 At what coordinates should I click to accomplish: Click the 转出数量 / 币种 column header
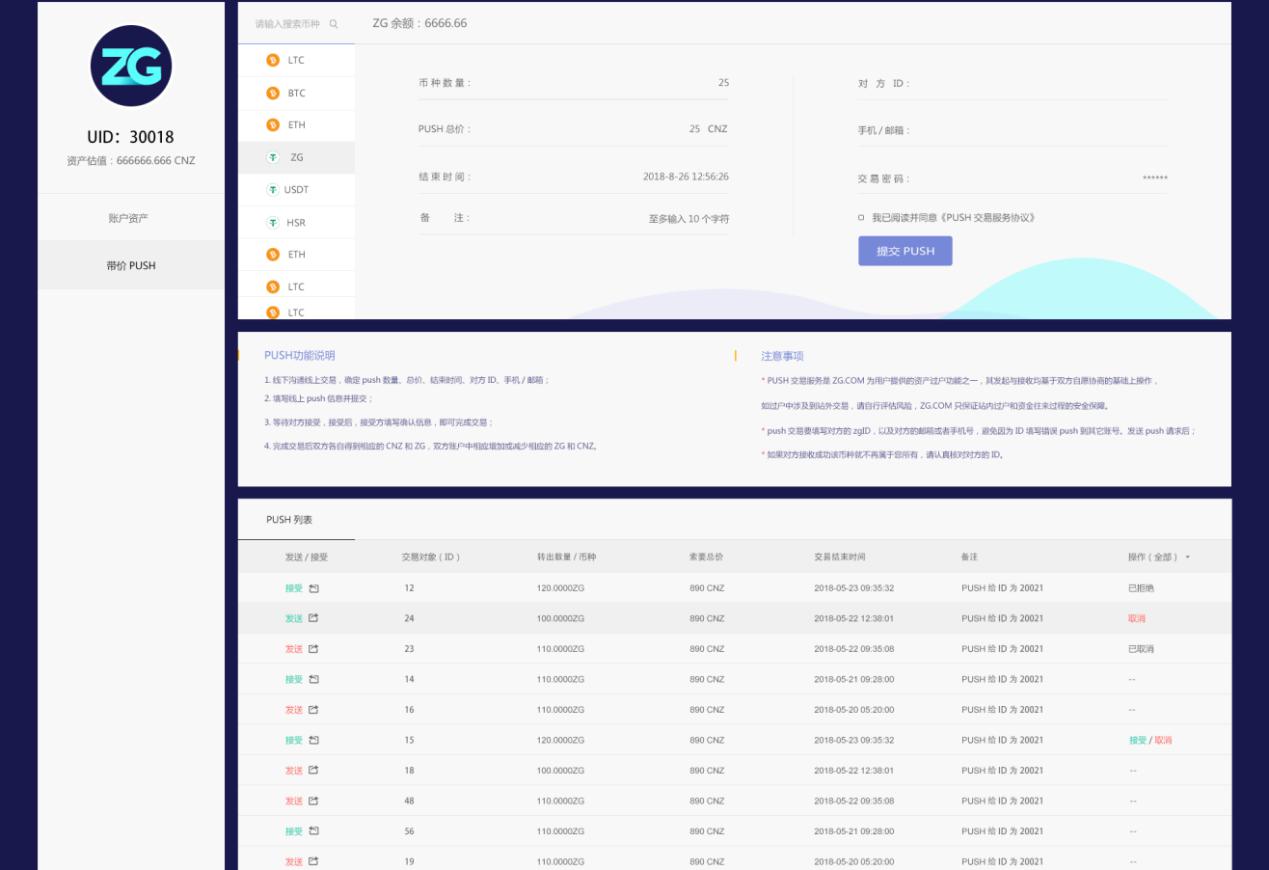click(x=566, y=557)
